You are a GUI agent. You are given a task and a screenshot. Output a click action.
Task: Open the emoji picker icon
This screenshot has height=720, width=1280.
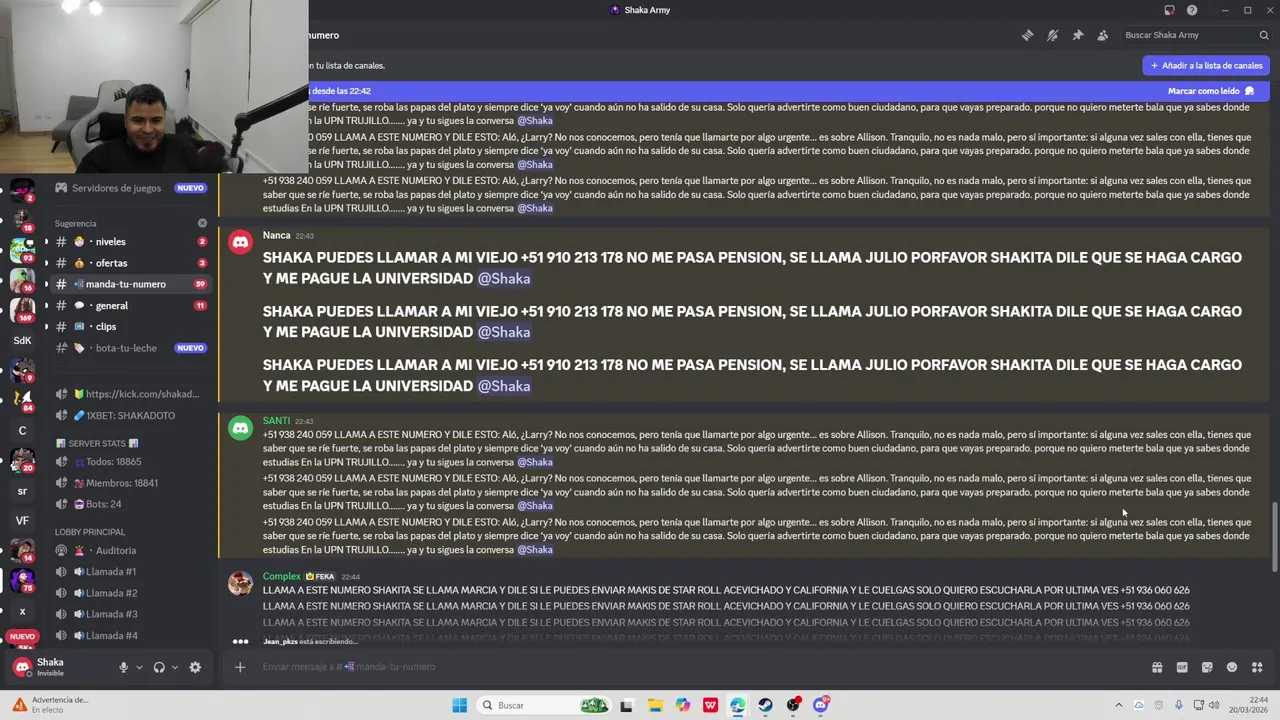(1232, 667)
